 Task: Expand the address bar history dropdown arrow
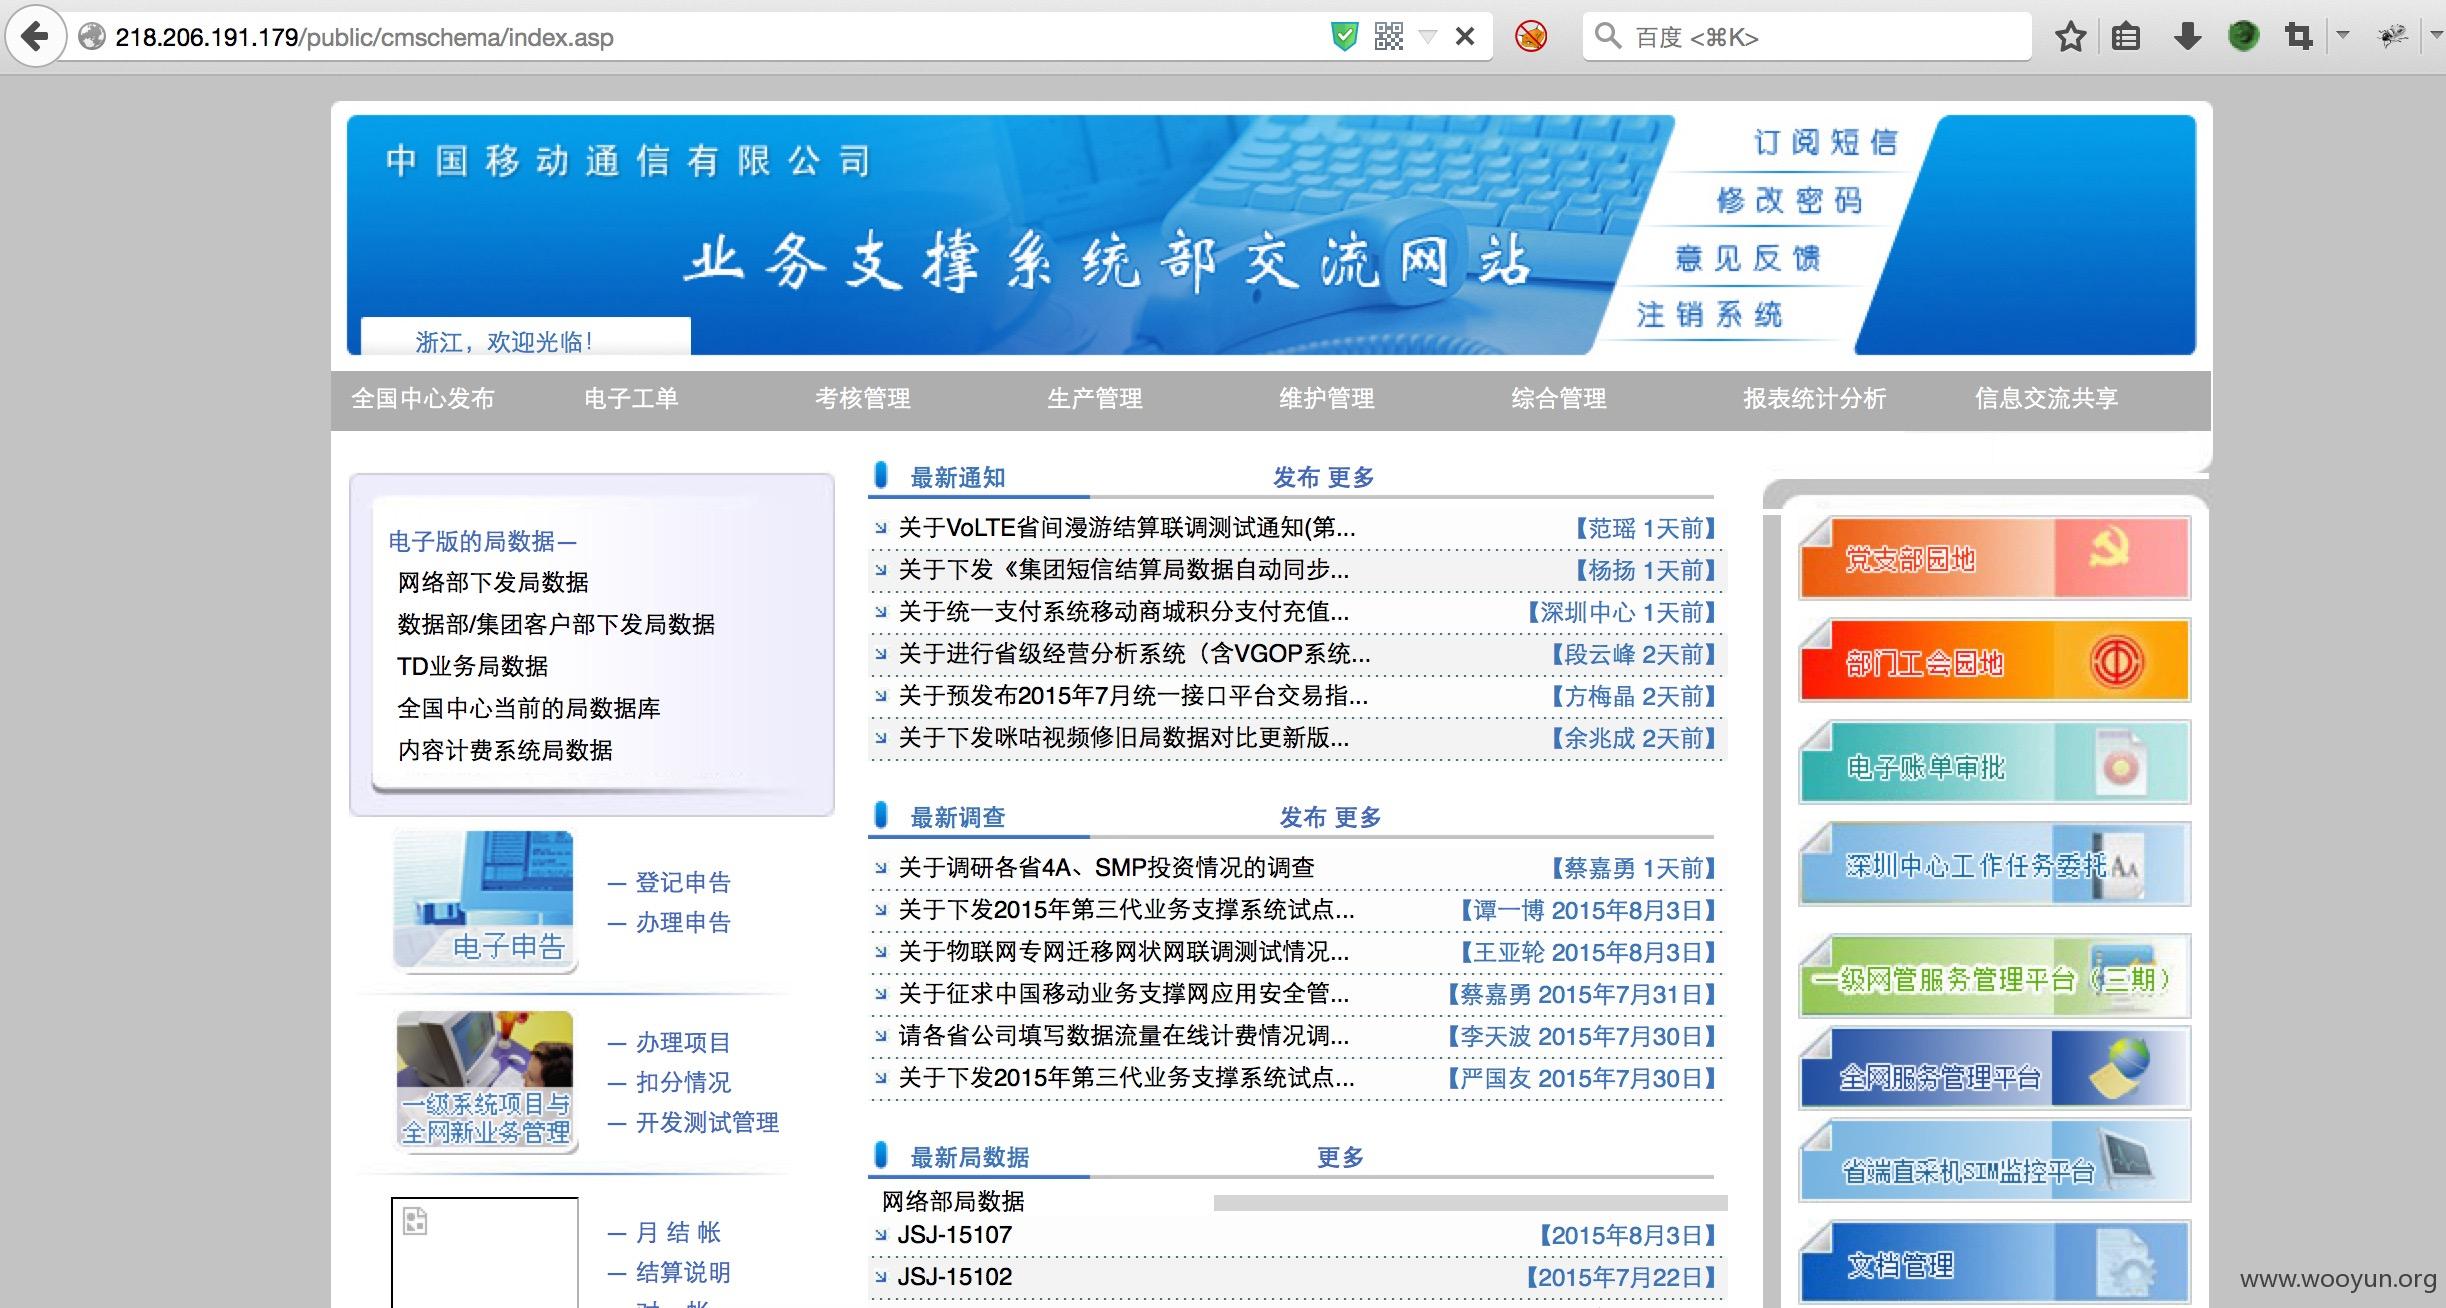tap(1428, 38)
